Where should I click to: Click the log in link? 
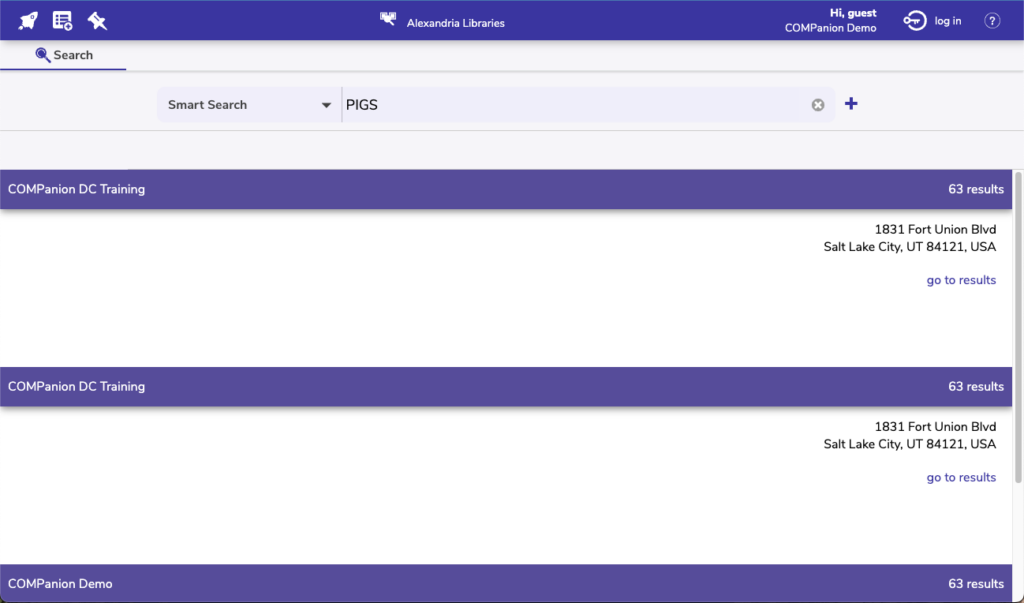click(948, 21)
